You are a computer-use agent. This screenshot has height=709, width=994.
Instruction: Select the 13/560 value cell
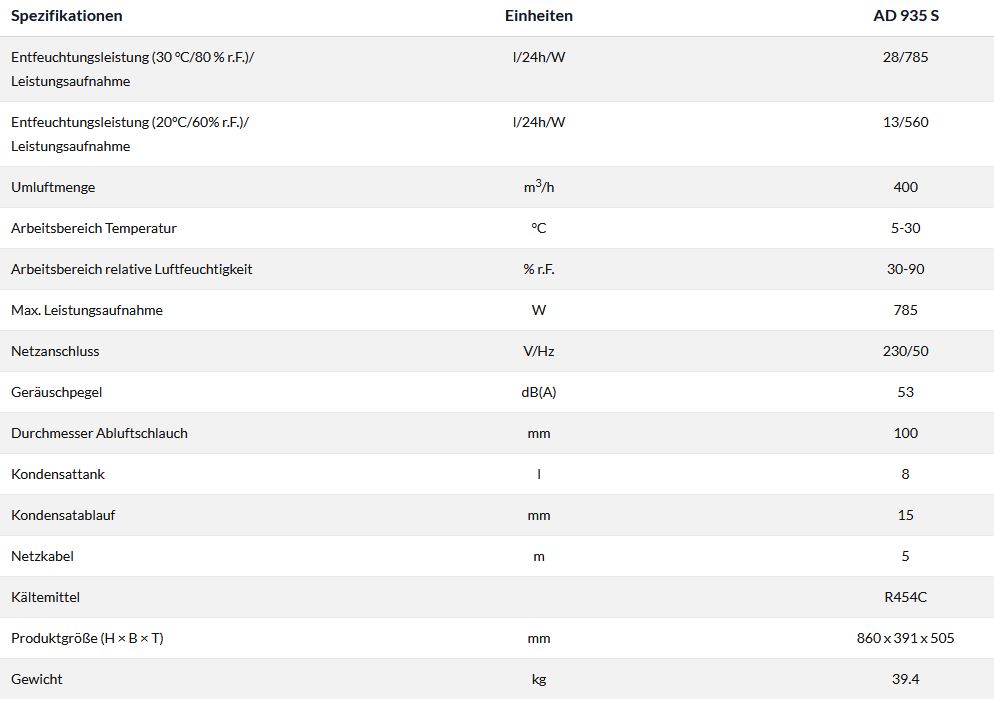pos(905,122)
